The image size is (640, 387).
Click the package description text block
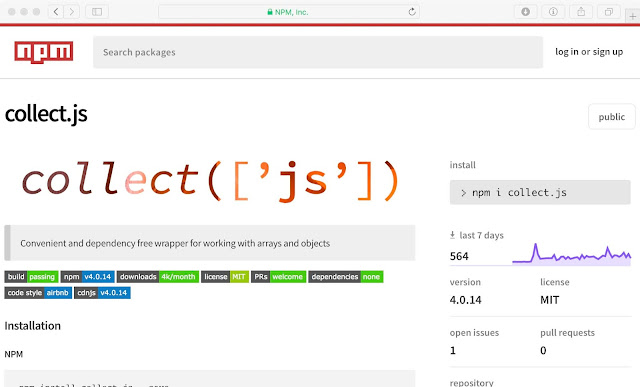210,243
